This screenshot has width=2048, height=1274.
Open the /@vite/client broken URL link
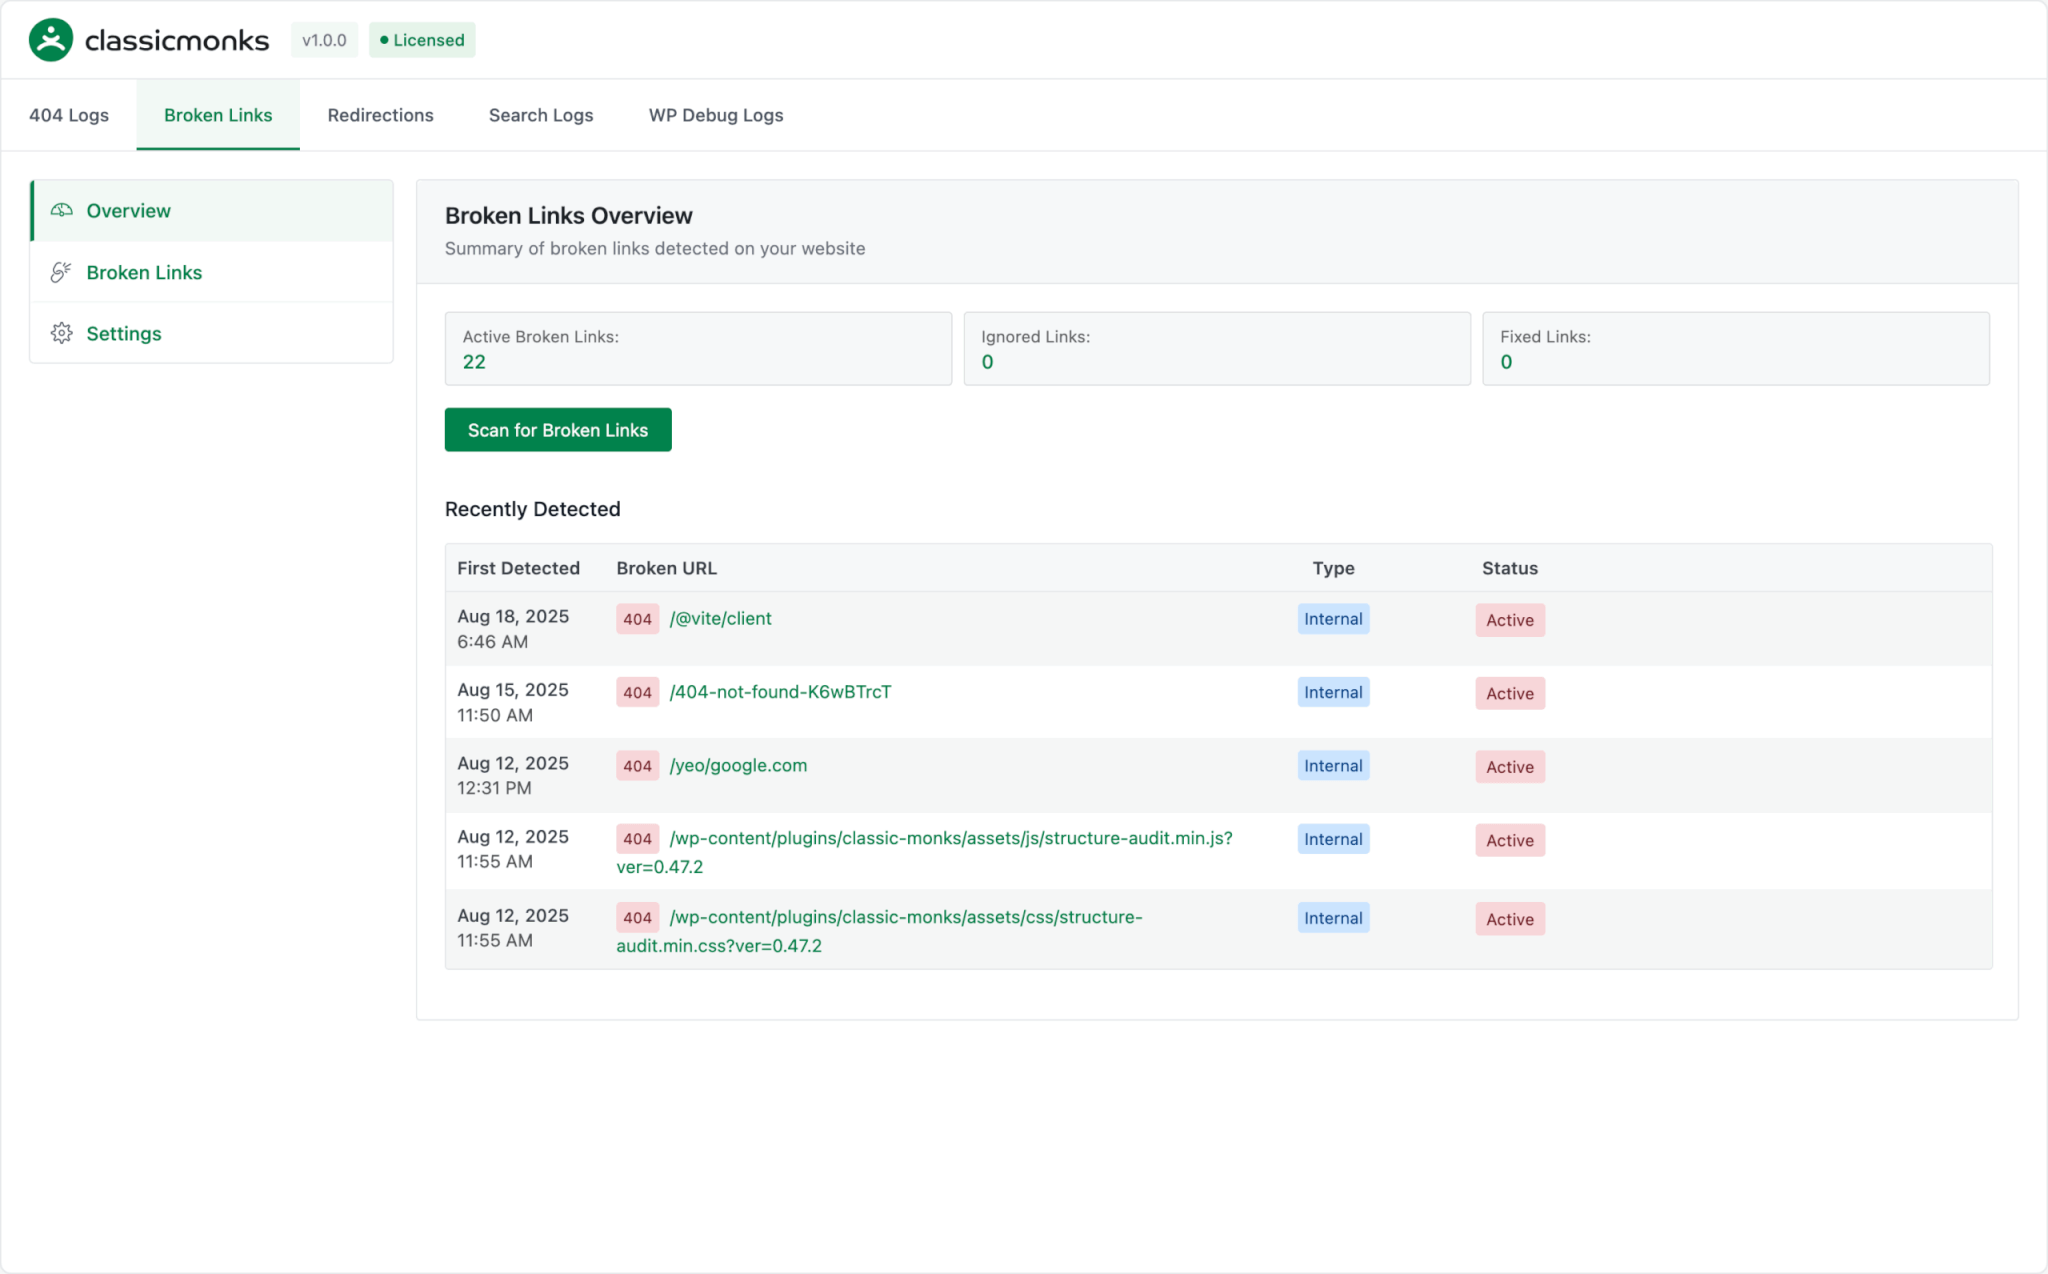(x=721, y=618)
